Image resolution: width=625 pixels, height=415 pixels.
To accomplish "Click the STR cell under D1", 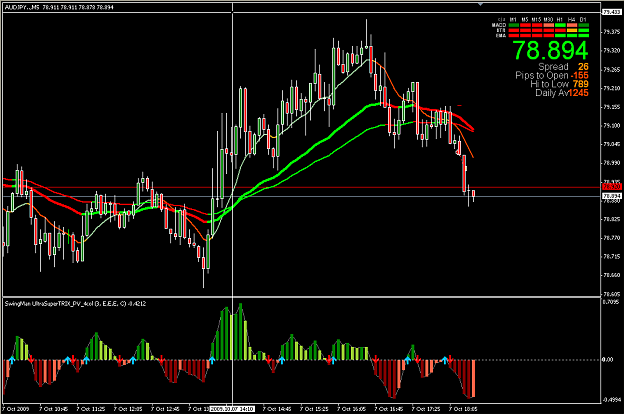I will 584,30.
